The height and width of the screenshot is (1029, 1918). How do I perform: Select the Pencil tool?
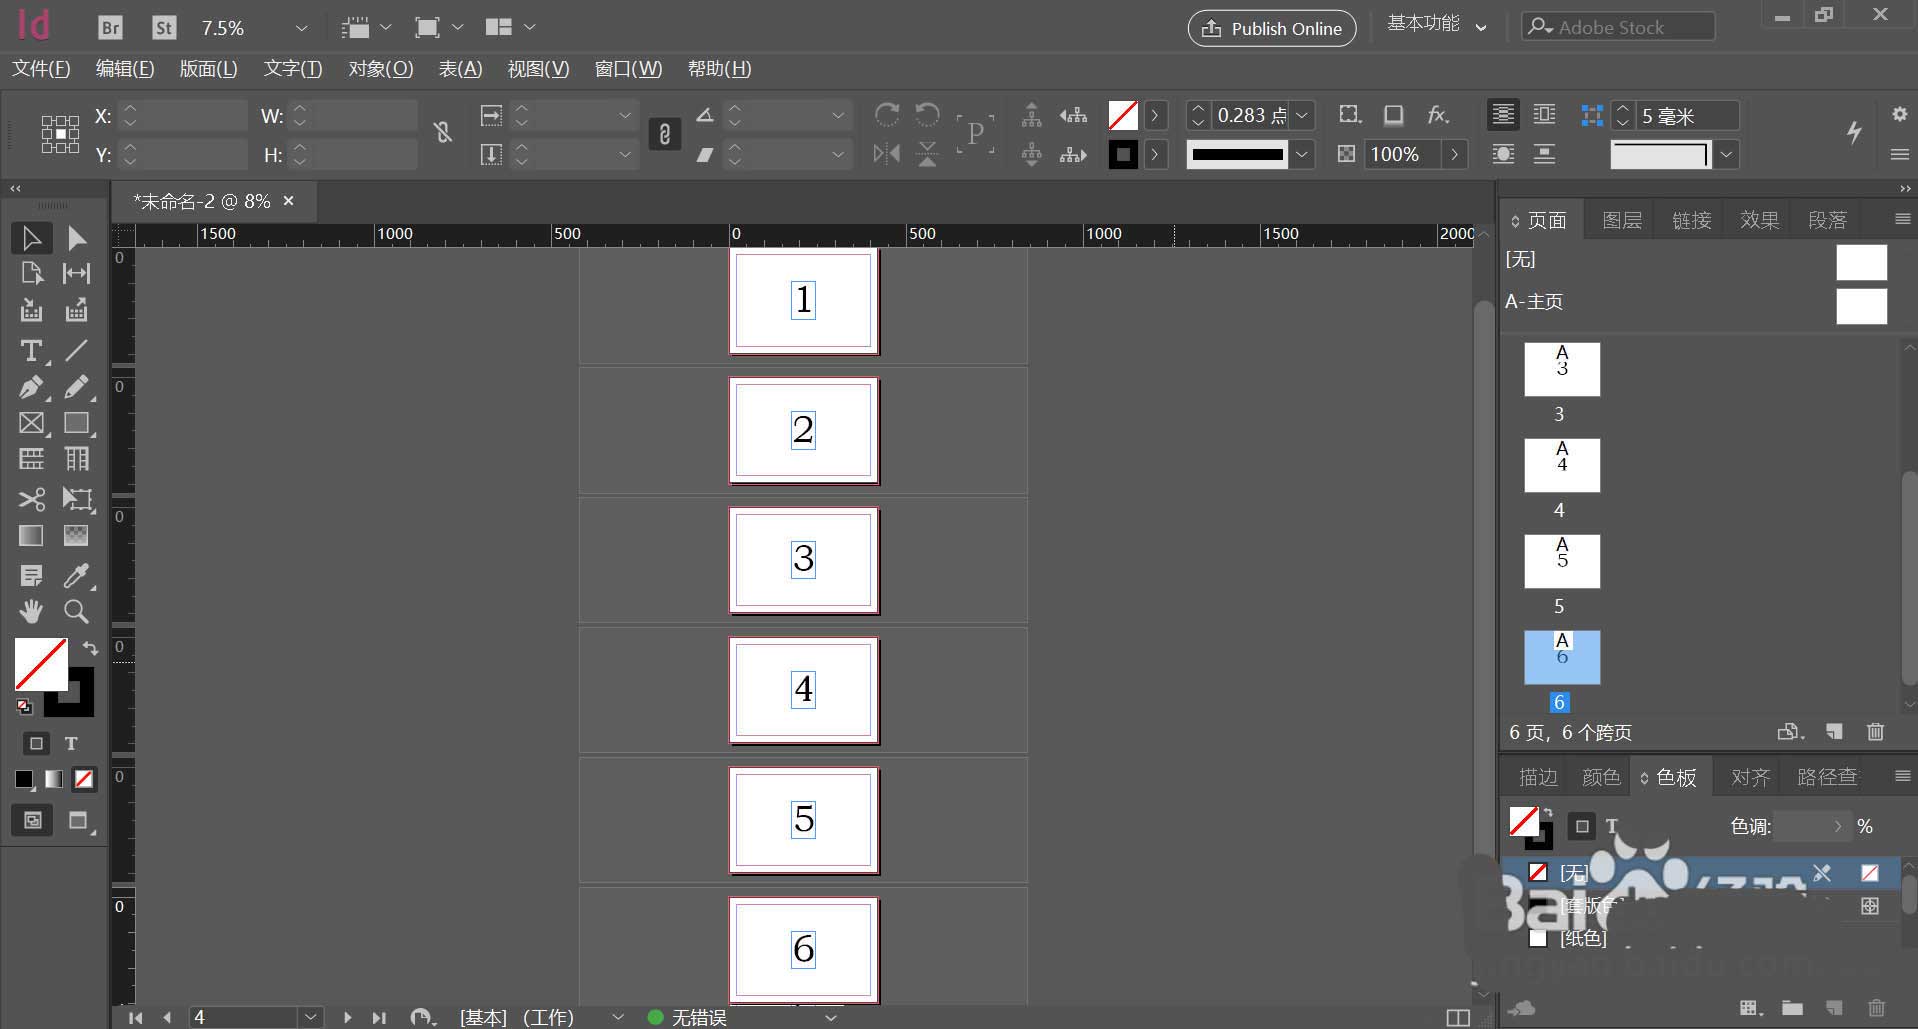[x=77, y=387]
